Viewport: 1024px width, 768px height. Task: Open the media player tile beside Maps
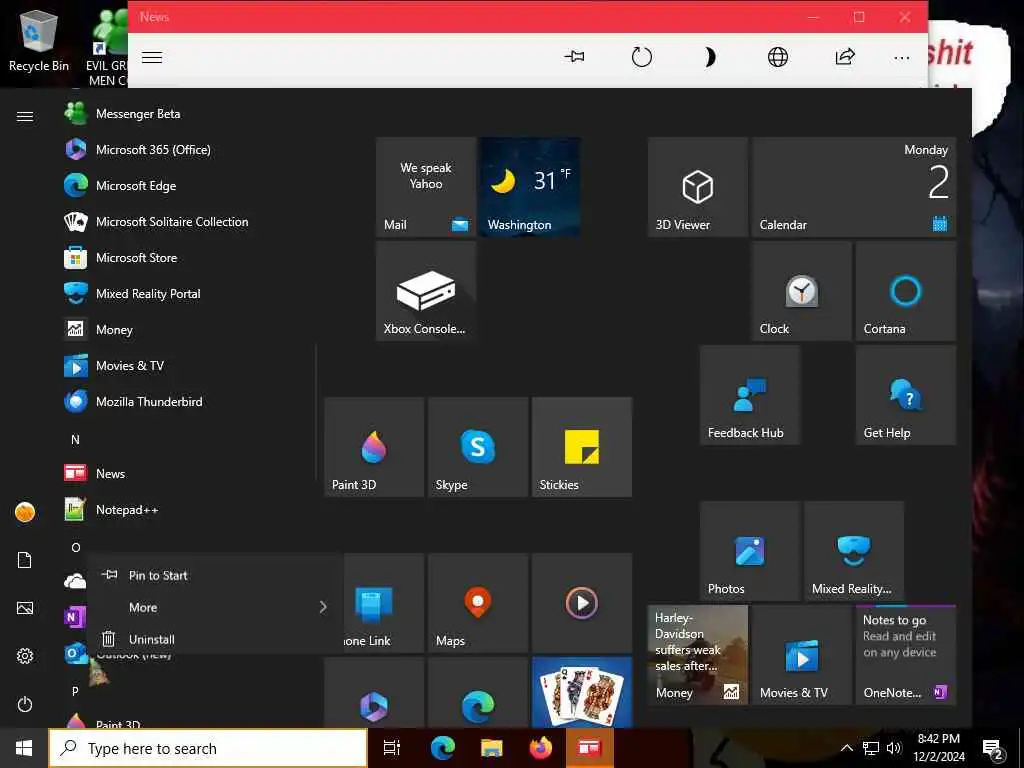582,603
